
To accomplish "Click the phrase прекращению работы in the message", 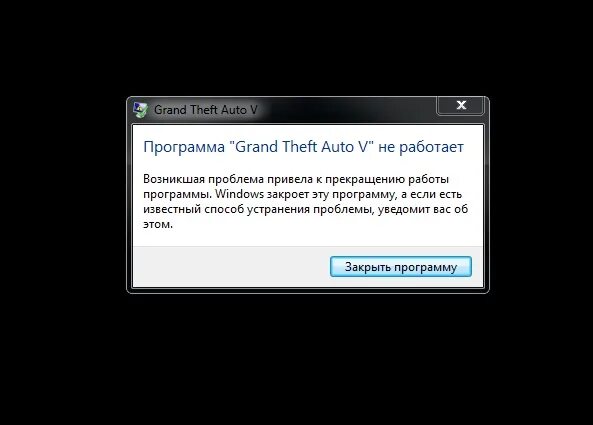I will point(387,179).
